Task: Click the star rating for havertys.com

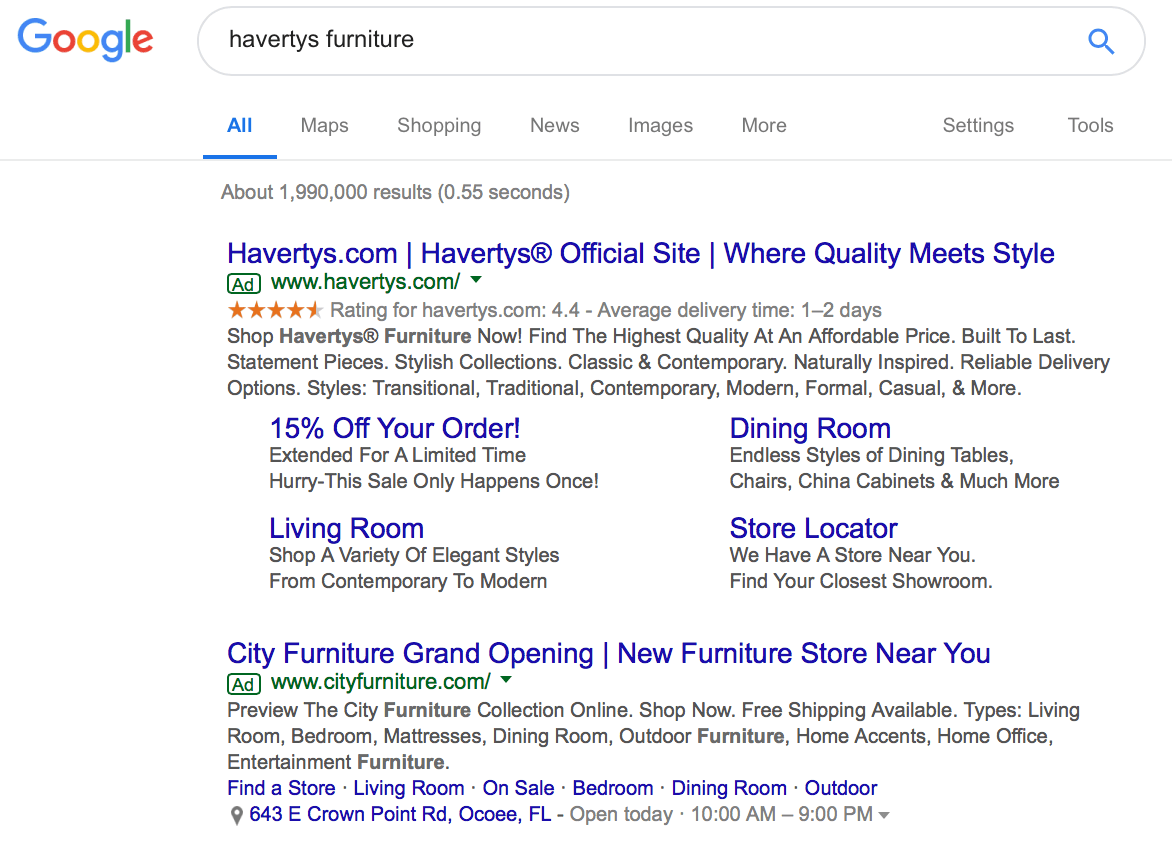Action: [275, 310]
